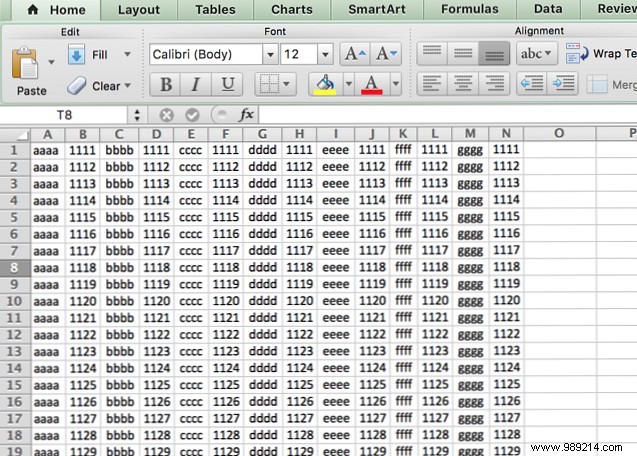This screenshot has height=456, width=637.
Task: Click the formula bar input field
Action: tap(448, 115)
